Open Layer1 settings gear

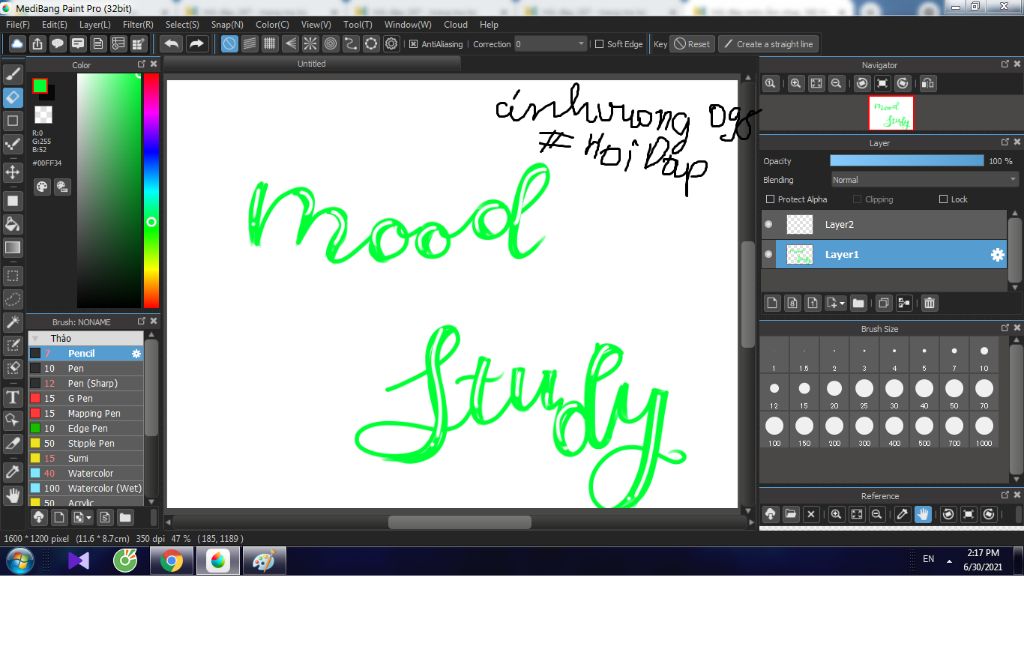pos(997,255)
